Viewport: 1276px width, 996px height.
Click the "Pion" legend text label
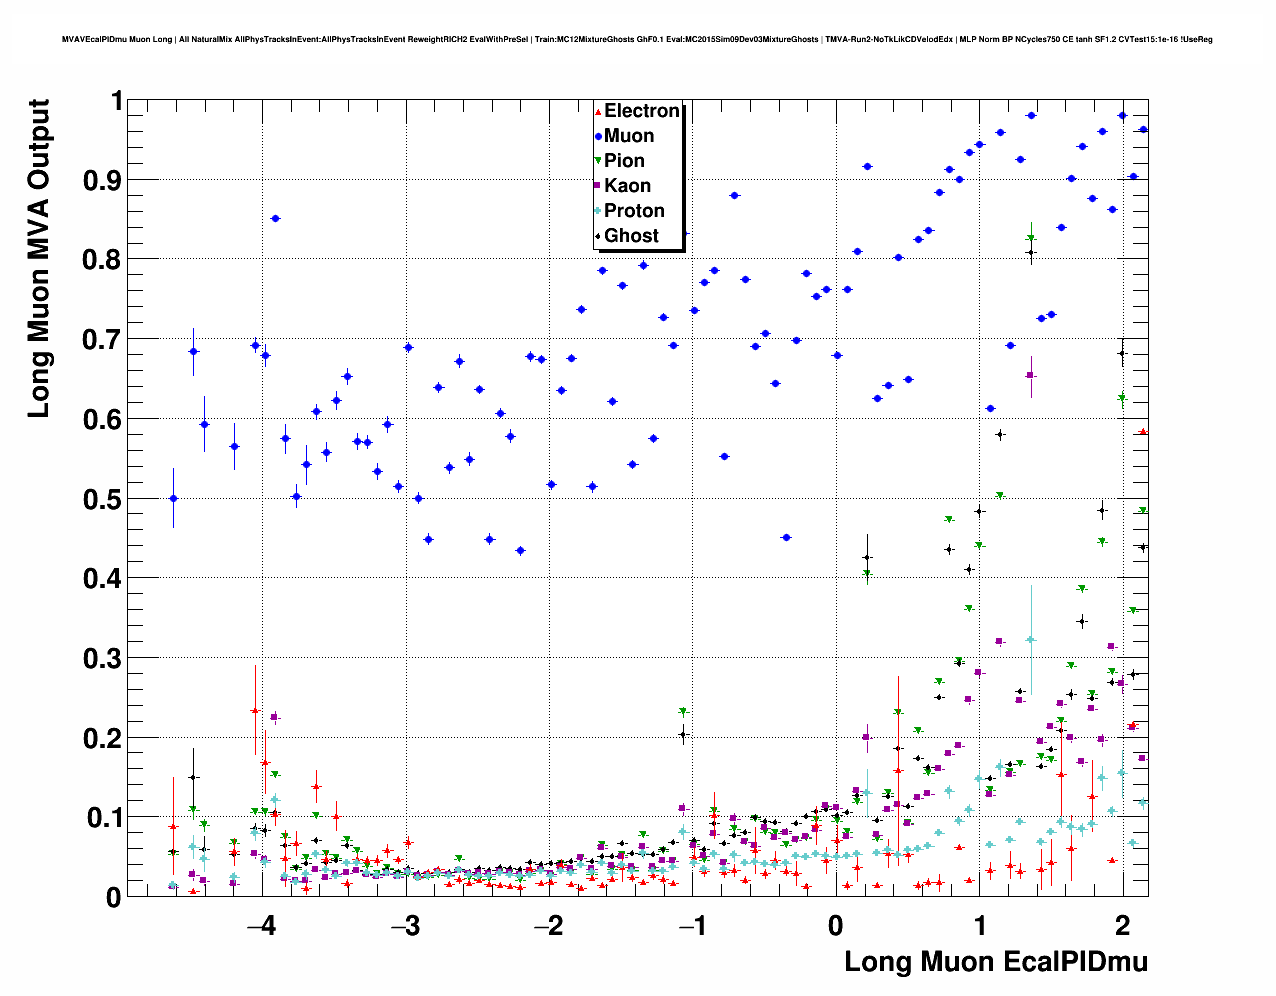624,161
